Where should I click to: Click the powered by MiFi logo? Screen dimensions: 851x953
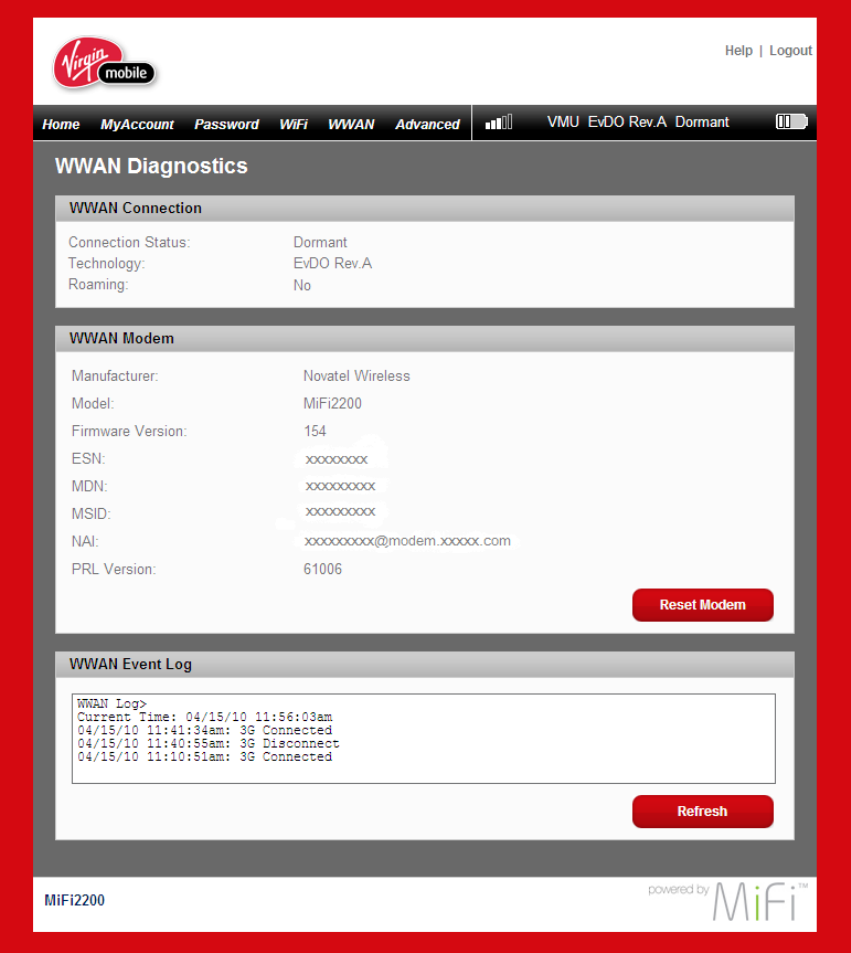click(728, 902)
